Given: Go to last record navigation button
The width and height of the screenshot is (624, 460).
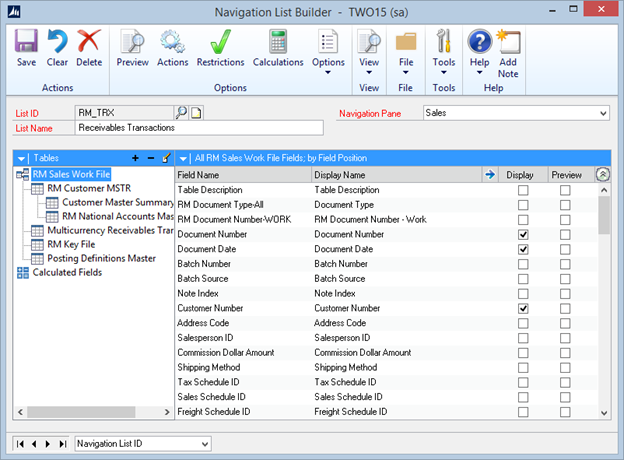Looking at the screenshot, I should pyautogui.click(x=62, y=444).
